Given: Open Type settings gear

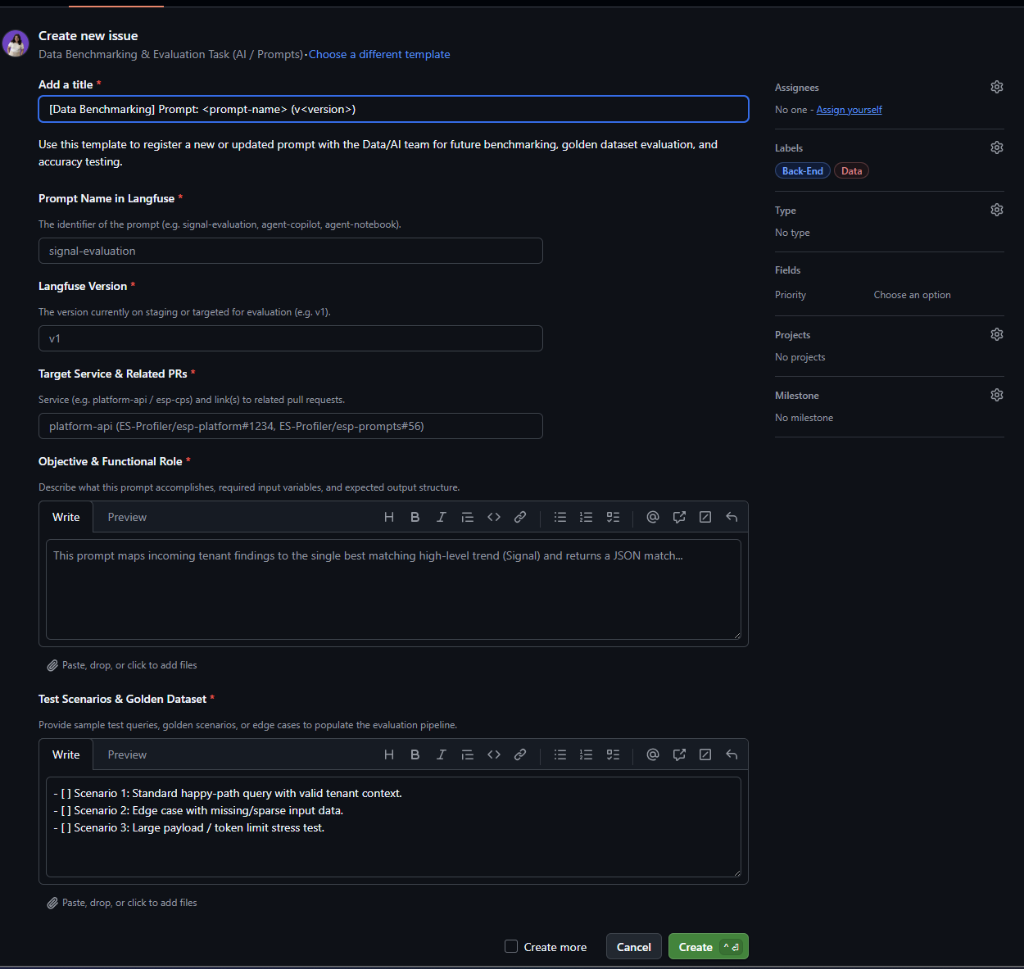Looking at the screenshot, I should tap(997, 210).
